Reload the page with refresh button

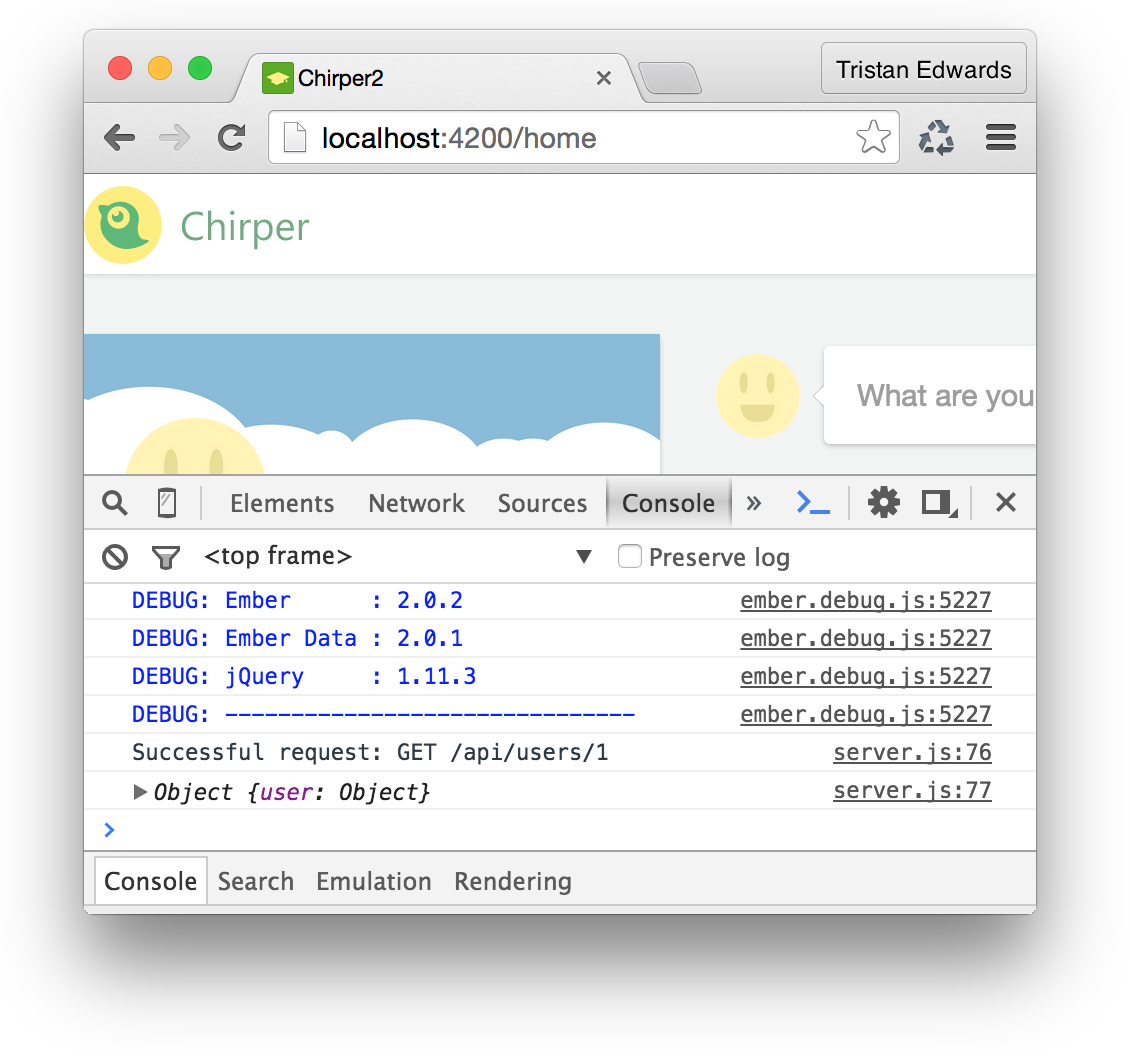tap(232, 138)
